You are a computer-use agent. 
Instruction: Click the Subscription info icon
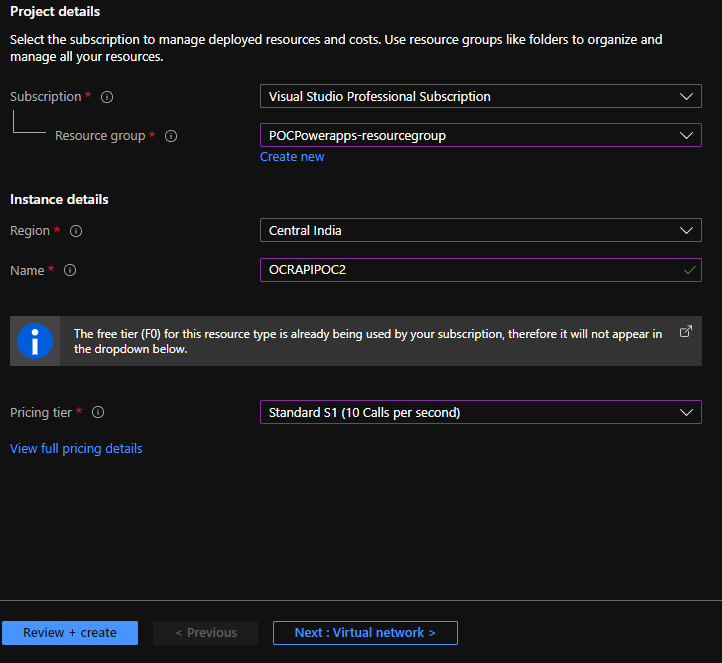point(107,97)
